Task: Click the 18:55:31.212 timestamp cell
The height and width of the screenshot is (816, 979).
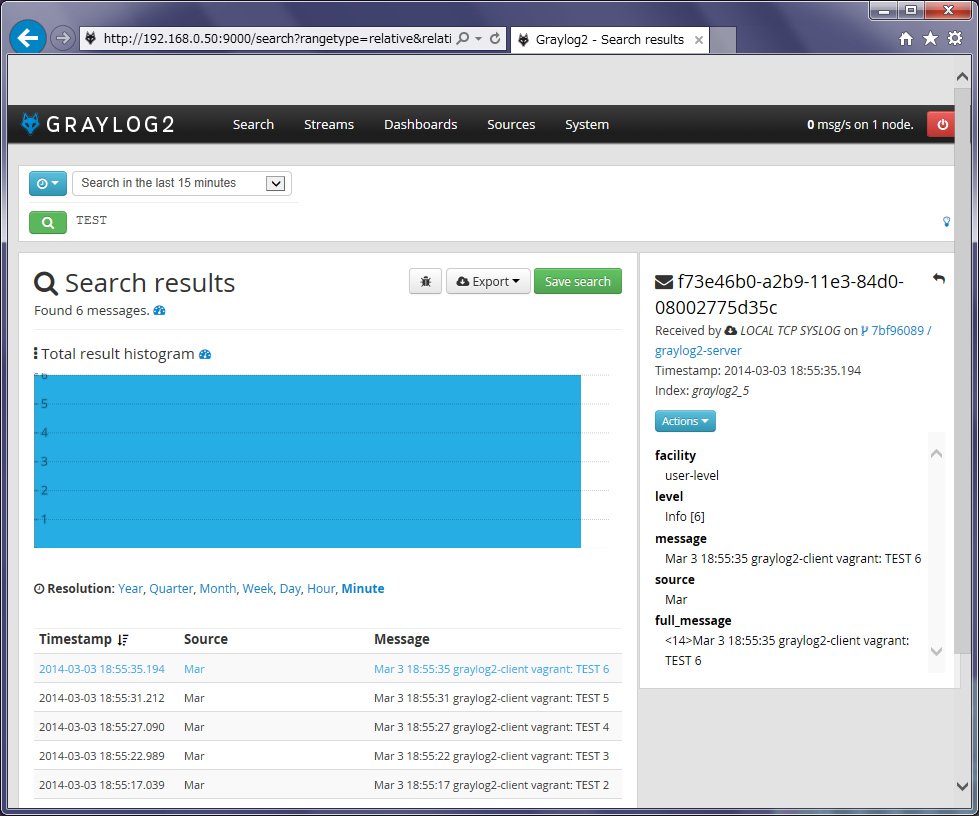Action: point(102,698)
